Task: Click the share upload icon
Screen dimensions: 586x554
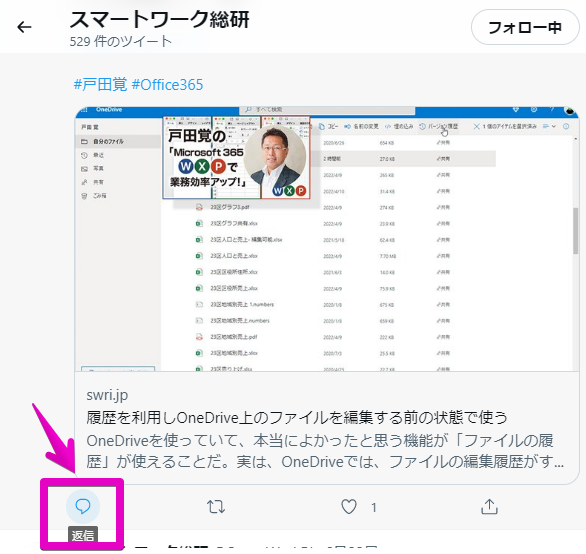Action: [x=489, y=507]
